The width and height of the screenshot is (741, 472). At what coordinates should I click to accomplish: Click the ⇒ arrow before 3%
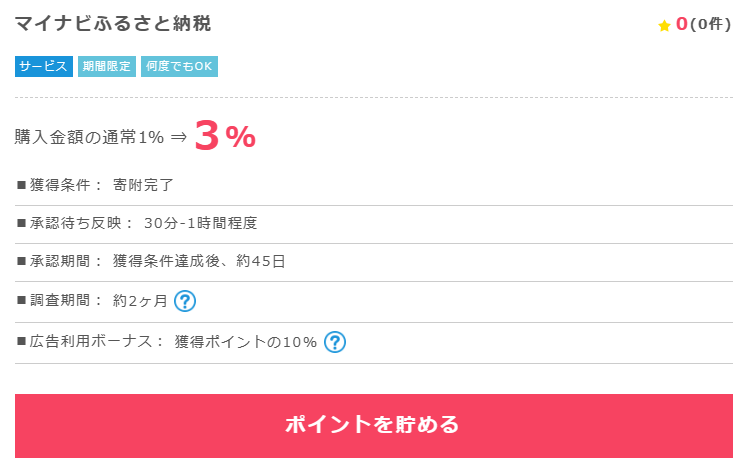click(x=179, y=137)
